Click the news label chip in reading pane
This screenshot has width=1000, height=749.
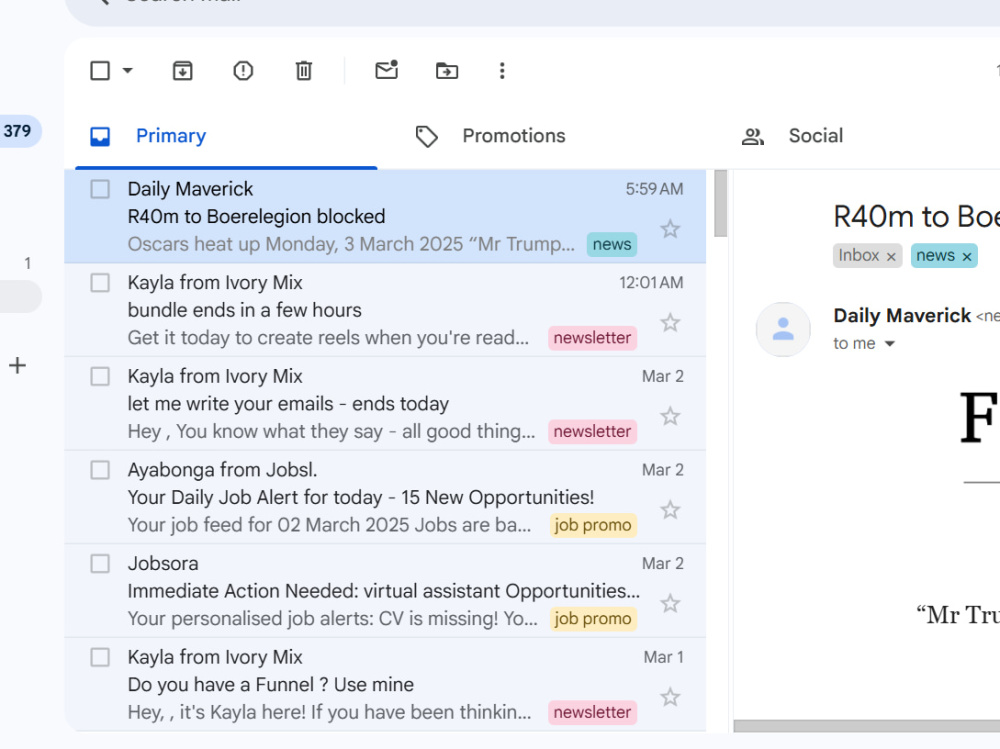(x=935, y=256)
